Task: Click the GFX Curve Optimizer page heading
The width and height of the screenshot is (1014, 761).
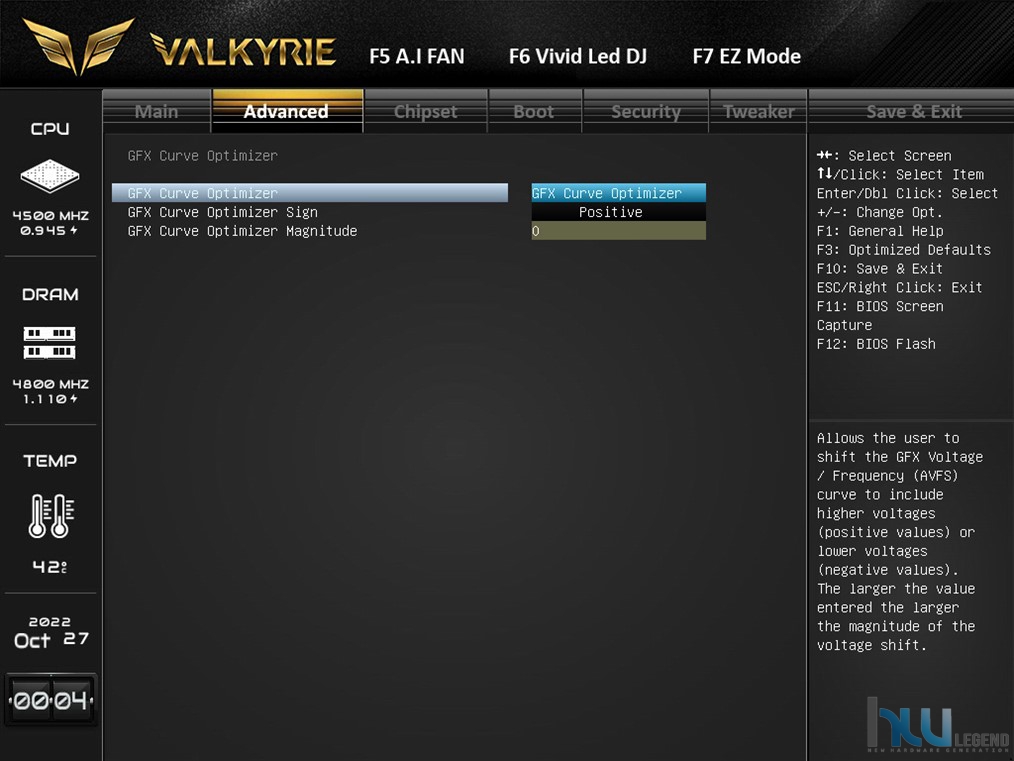Action: pyautogui.click(x=202, y=156)
